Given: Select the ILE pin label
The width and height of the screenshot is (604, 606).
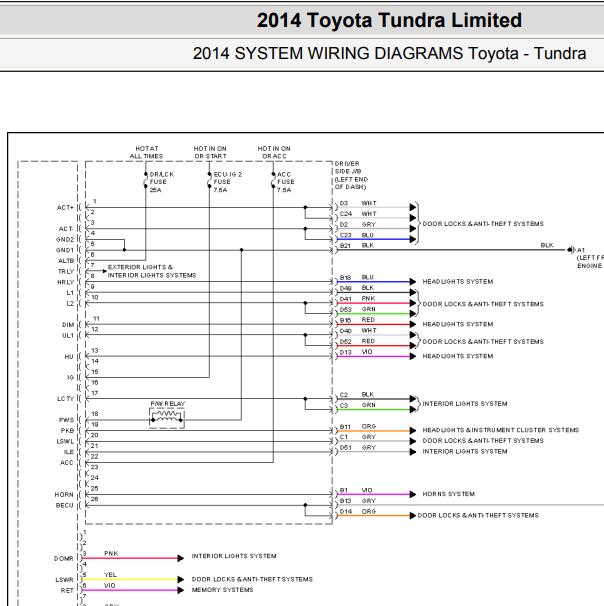Looking at the screenshot, I should (x=69, y=452).
